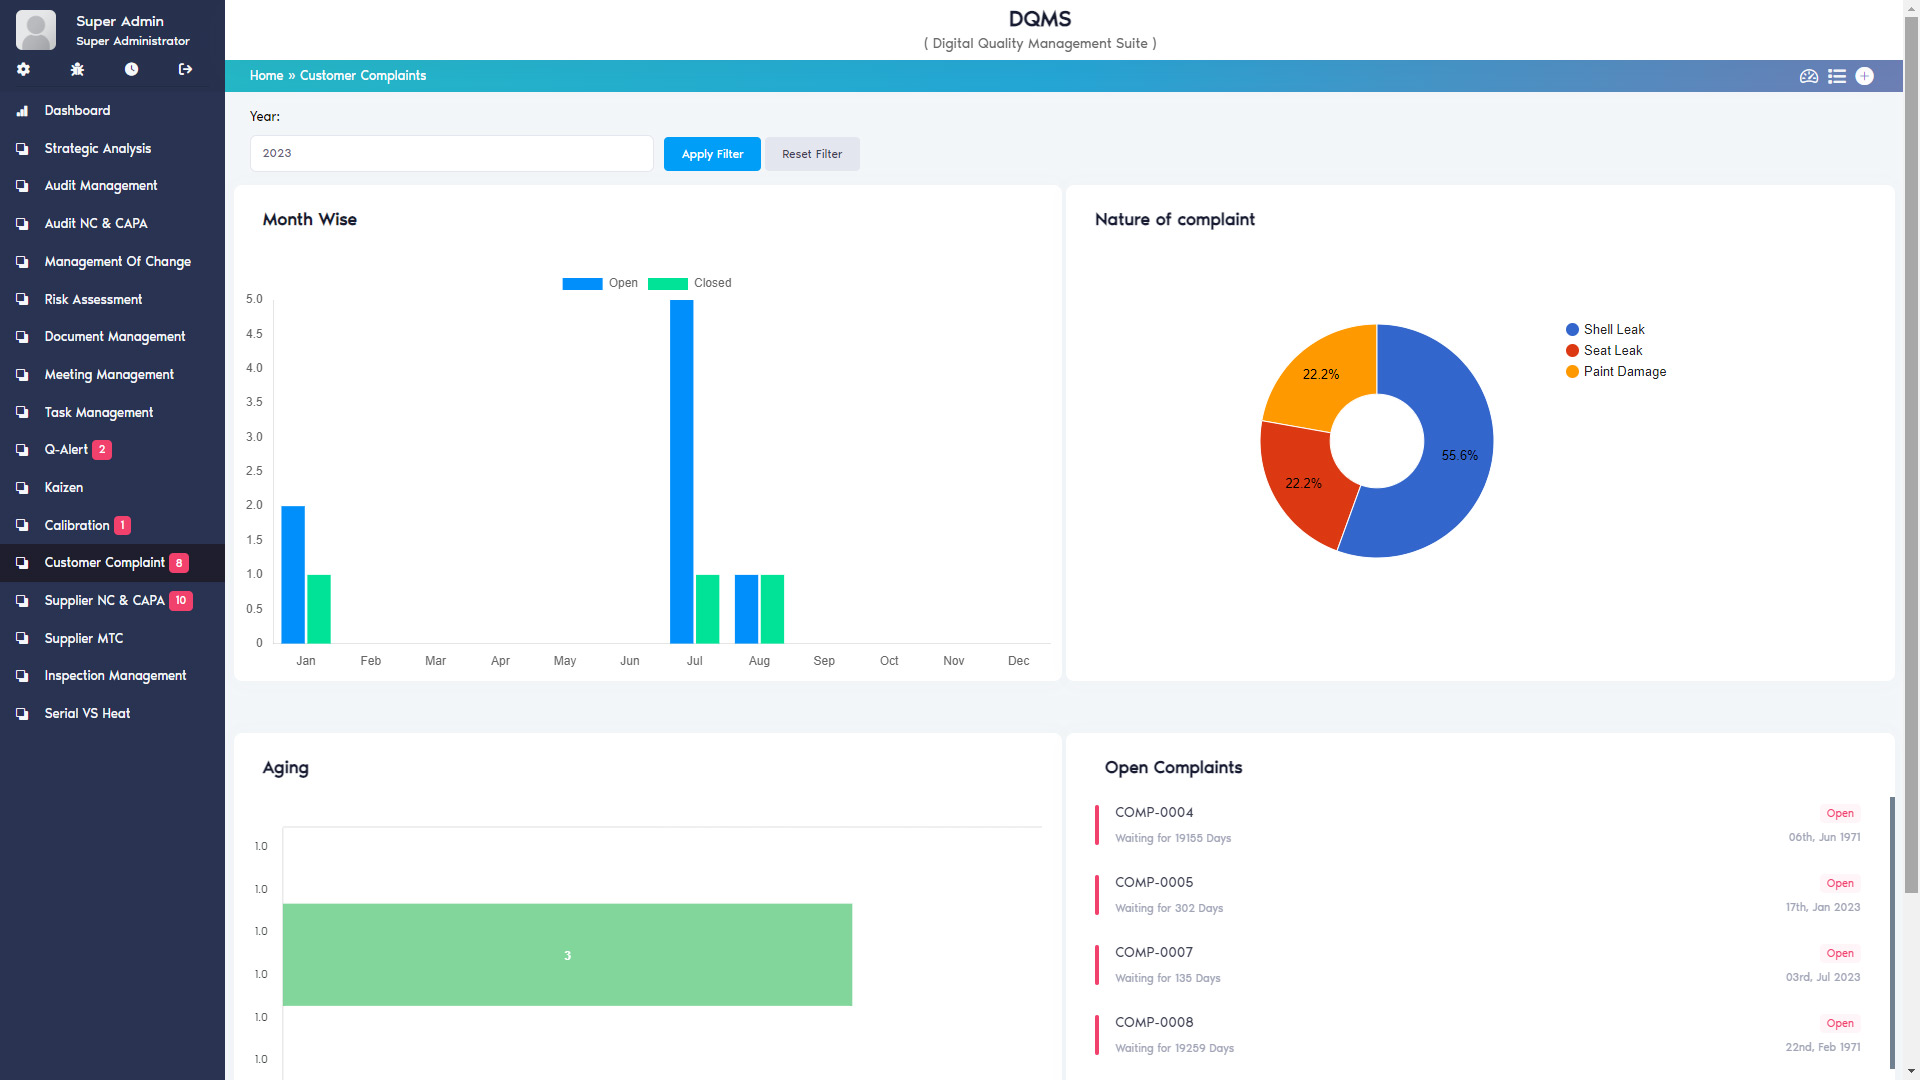Viewport: 1920px width, 1080px height.
Task: Click the Serial VS Heat sidebar icon
Action: click(x=22, y=714)
